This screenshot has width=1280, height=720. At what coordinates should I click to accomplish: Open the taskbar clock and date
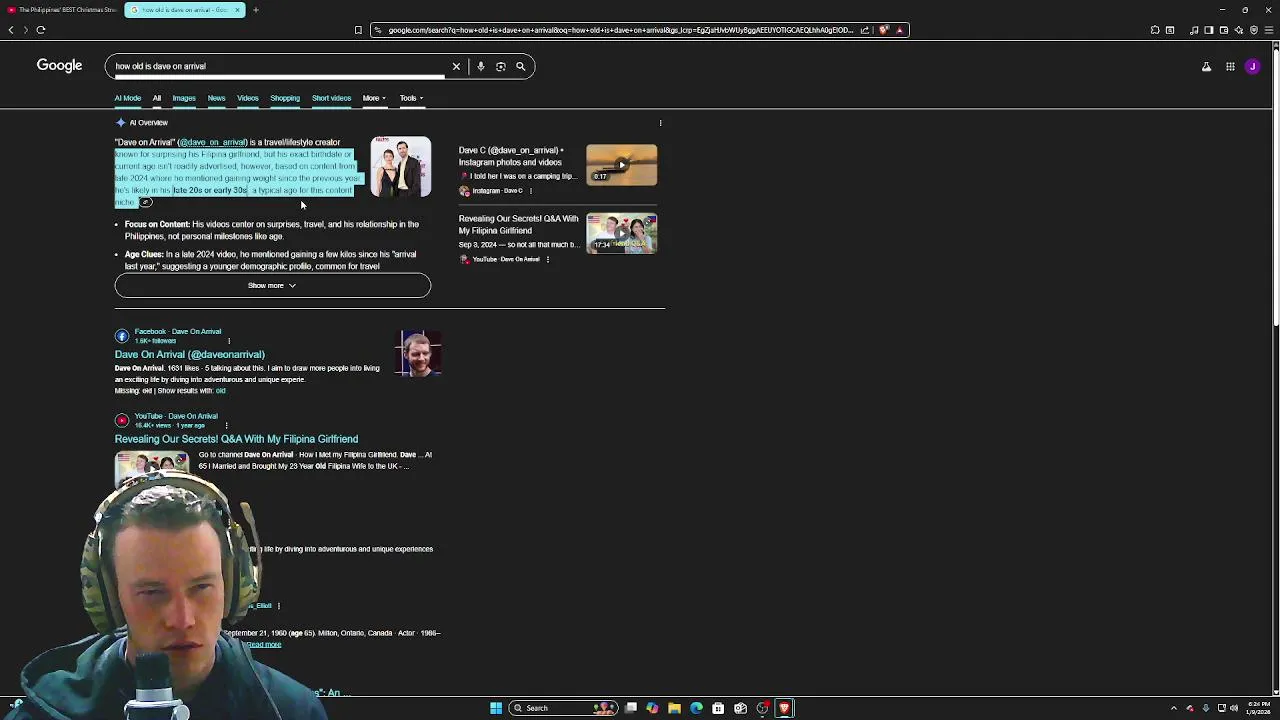(1258, 708)
